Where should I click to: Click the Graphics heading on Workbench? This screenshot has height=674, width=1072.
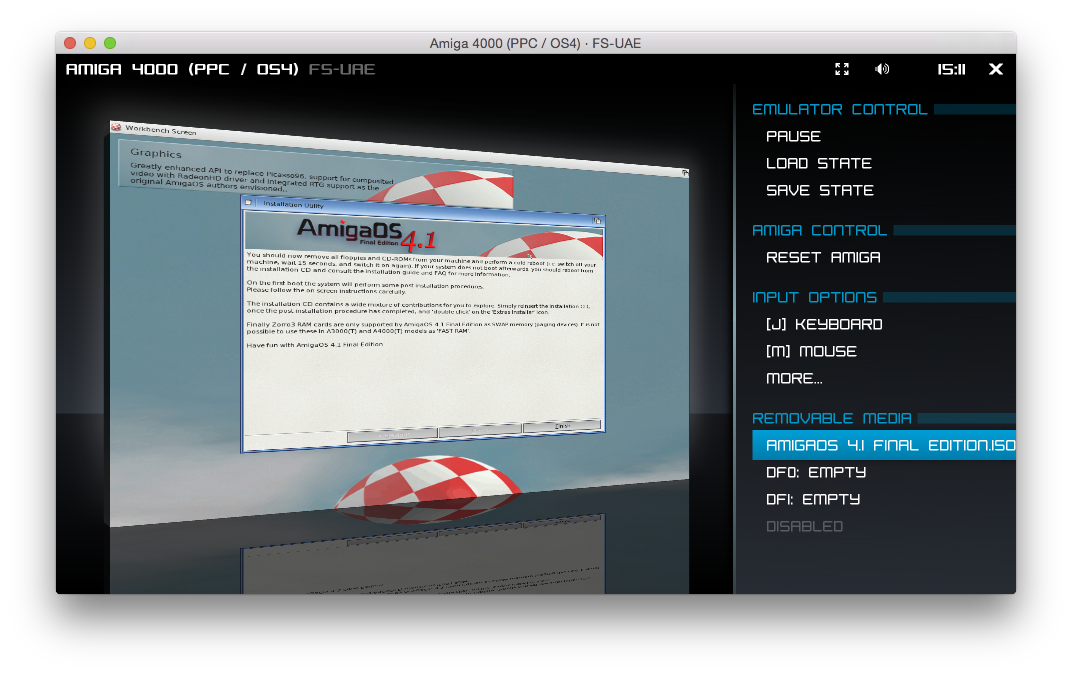coord(156,153)
